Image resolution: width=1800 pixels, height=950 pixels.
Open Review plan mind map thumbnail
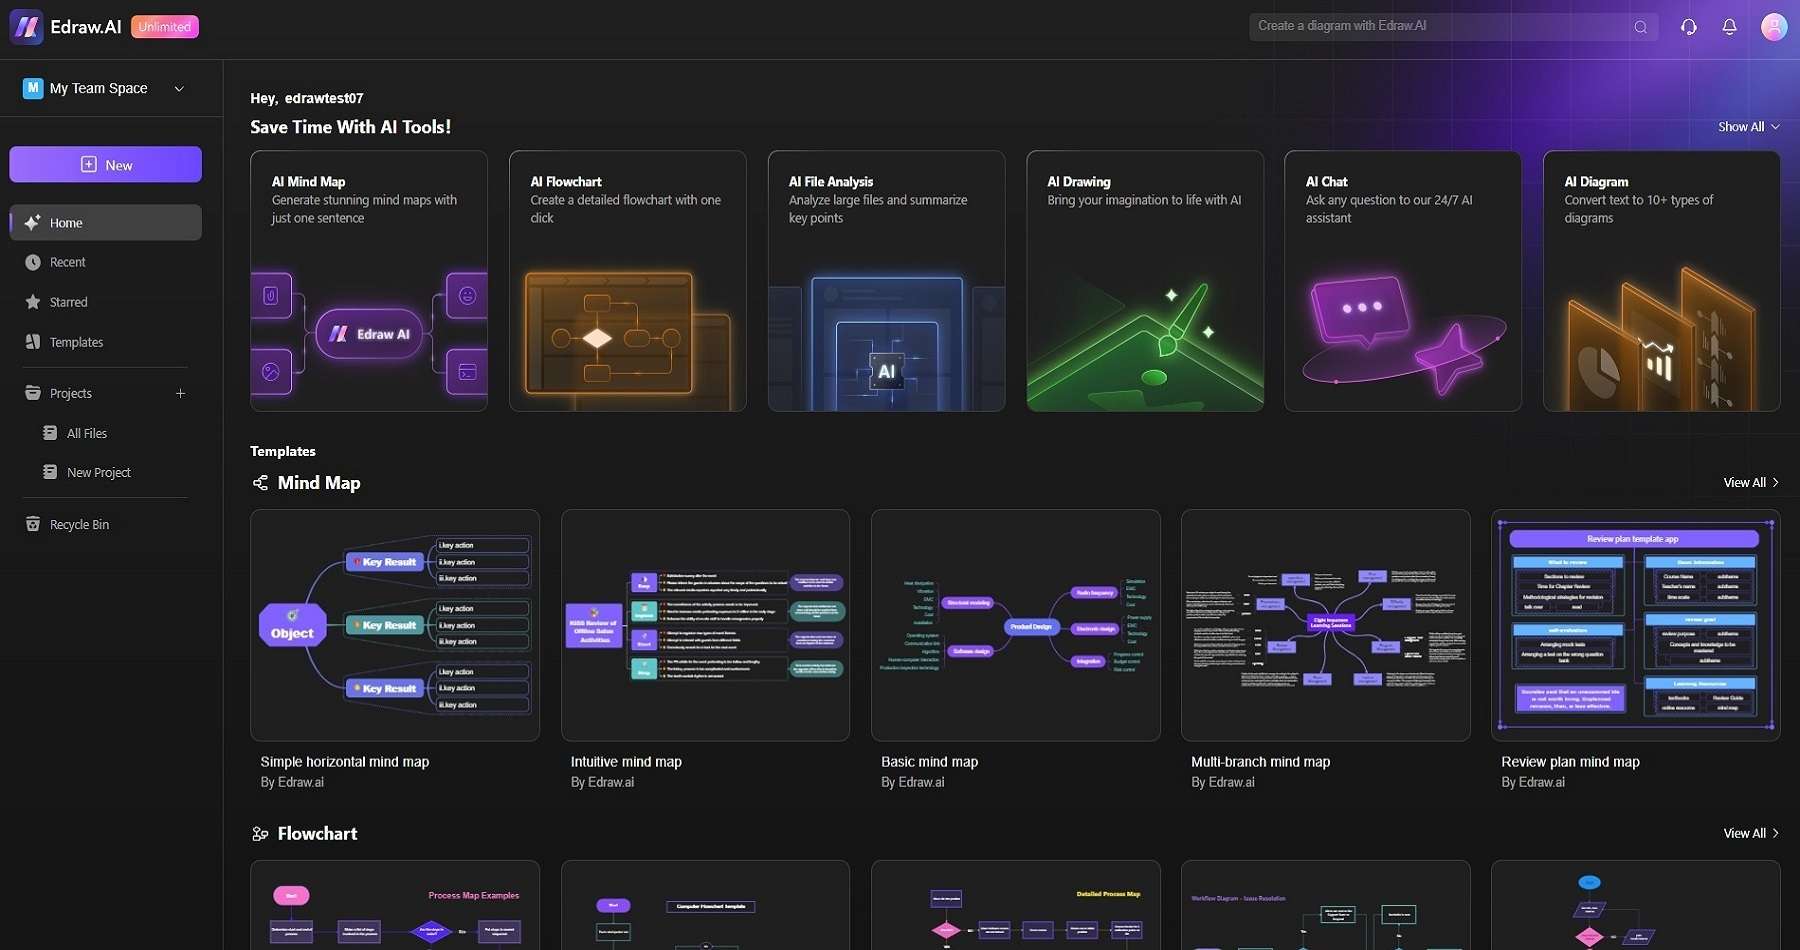coord(1636,625)
